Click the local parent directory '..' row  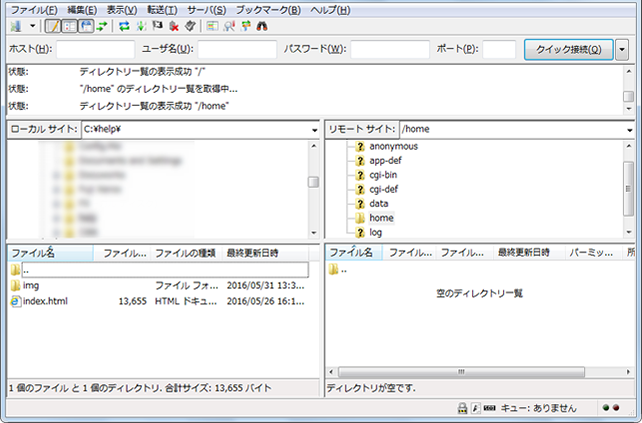coord(159,270)
